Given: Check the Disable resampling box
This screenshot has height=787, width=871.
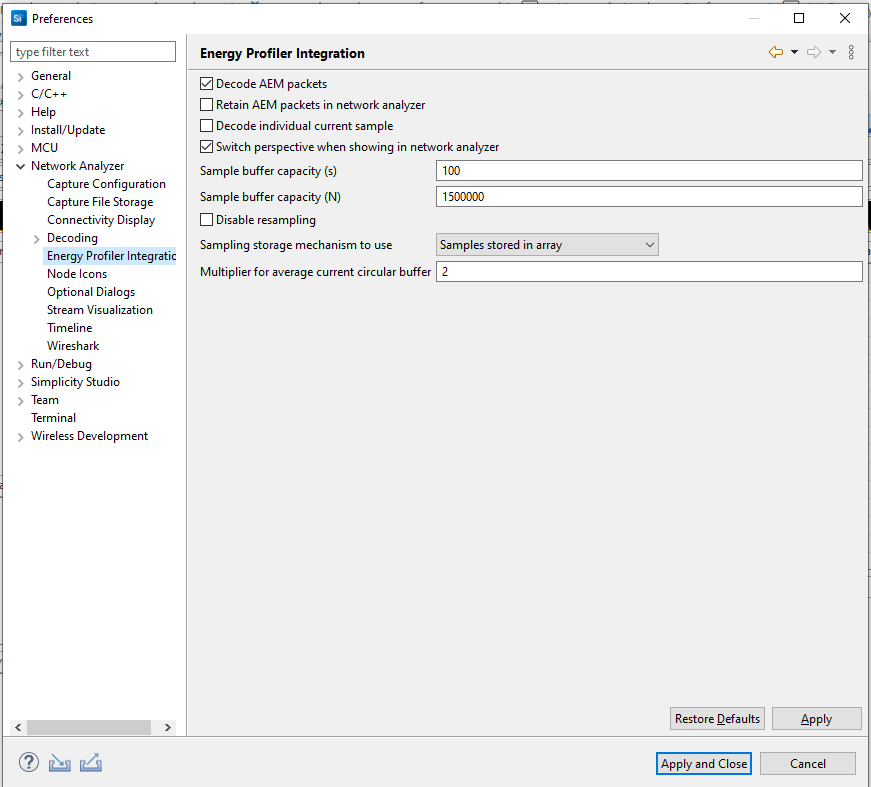Looking at the screenshot, I should coord(206,219).
